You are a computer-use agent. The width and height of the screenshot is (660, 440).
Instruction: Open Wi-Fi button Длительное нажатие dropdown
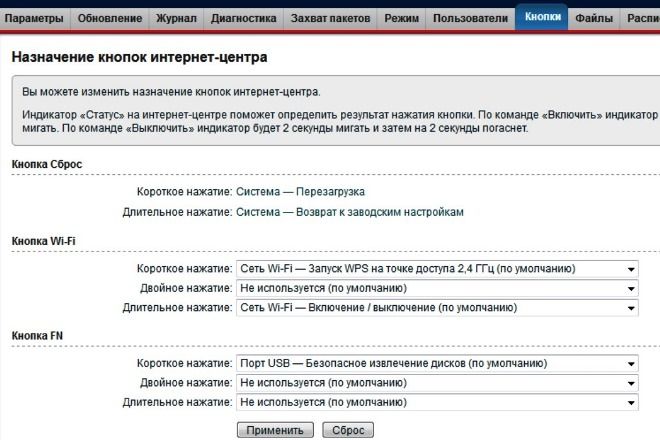coord(437,307)
